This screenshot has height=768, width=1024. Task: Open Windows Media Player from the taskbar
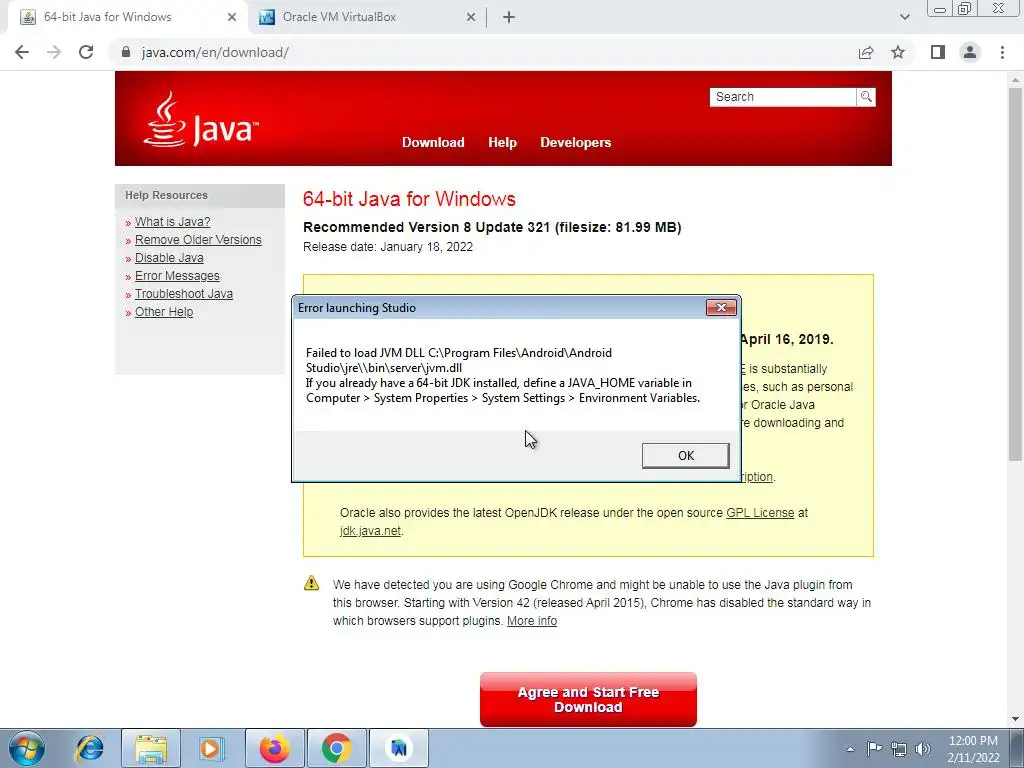coord(210,748)
